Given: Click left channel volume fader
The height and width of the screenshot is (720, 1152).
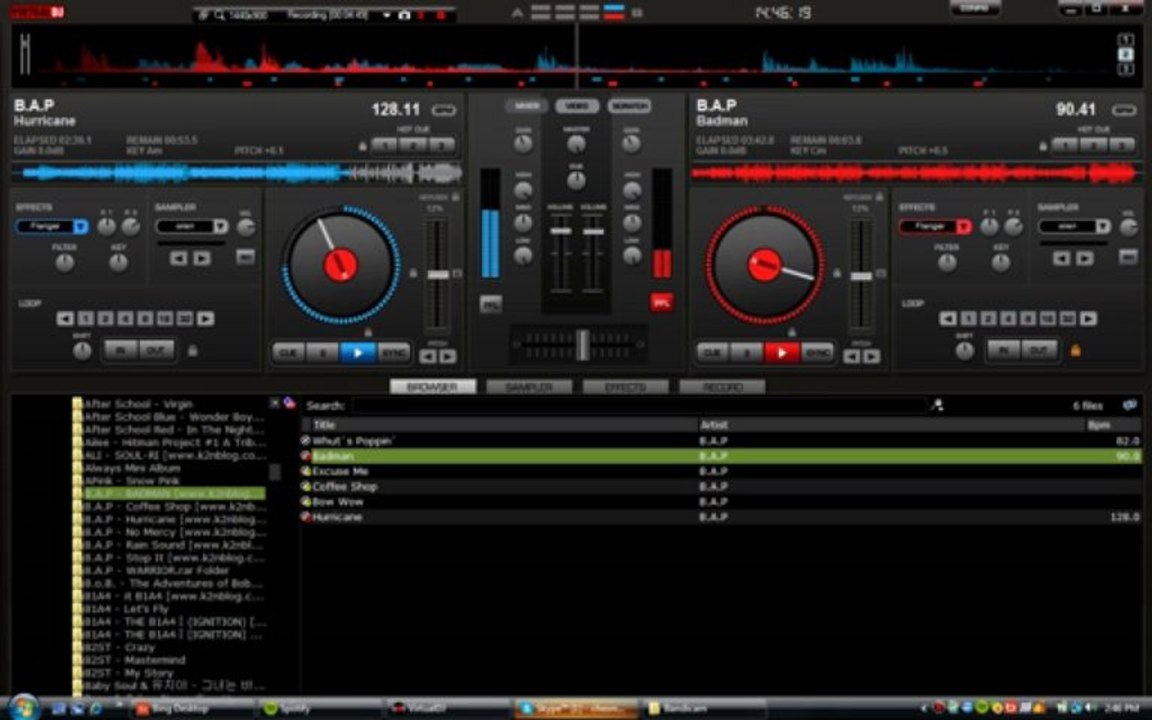Looking at the screenshot, I should coord(561,231).
